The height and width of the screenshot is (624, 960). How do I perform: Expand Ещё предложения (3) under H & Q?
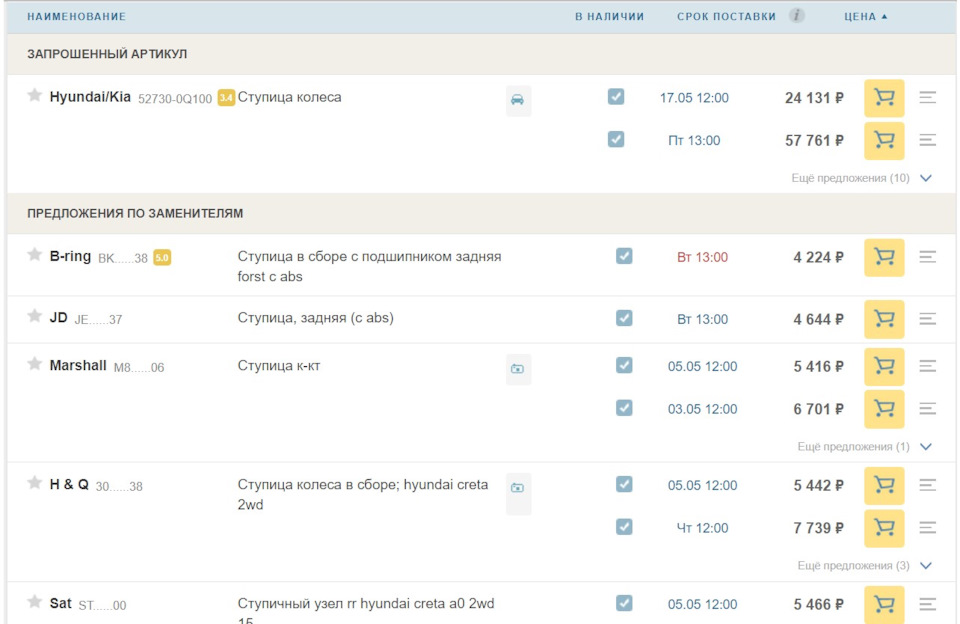(x=864, y=566)
